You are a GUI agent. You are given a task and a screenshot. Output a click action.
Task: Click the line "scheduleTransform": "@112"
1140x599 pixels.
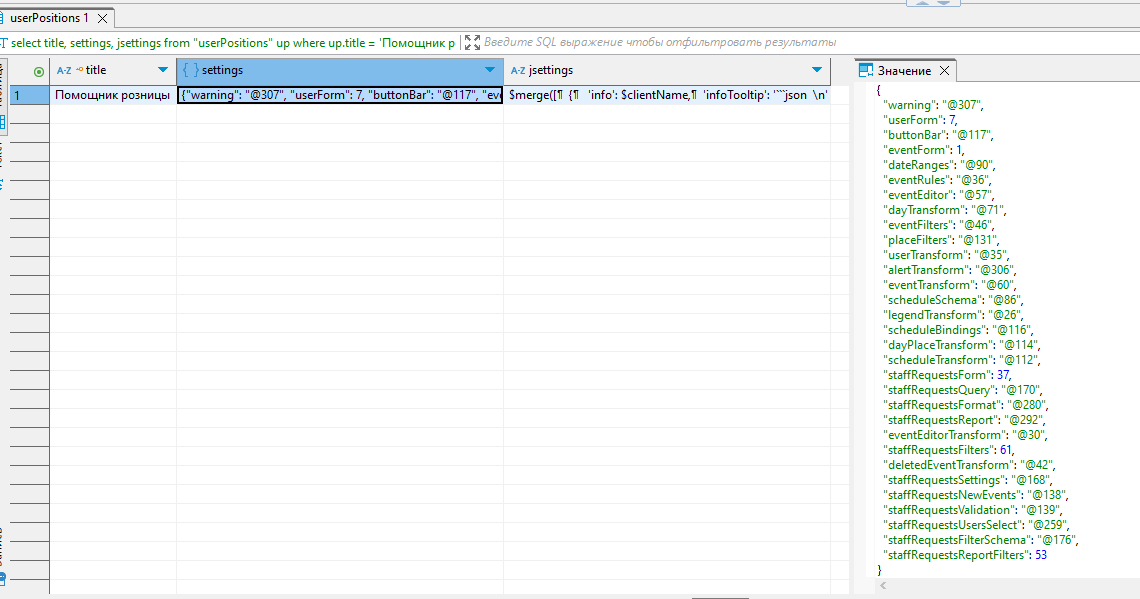click(x=962, y=360)
